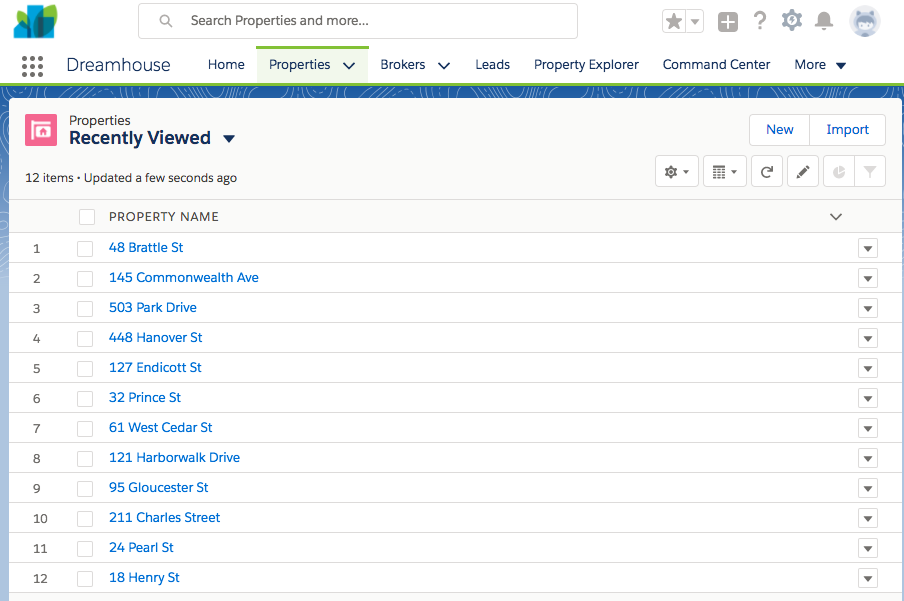Open the 48 Brattle St record
Screen dimensions: 904x601
[146, 247]
